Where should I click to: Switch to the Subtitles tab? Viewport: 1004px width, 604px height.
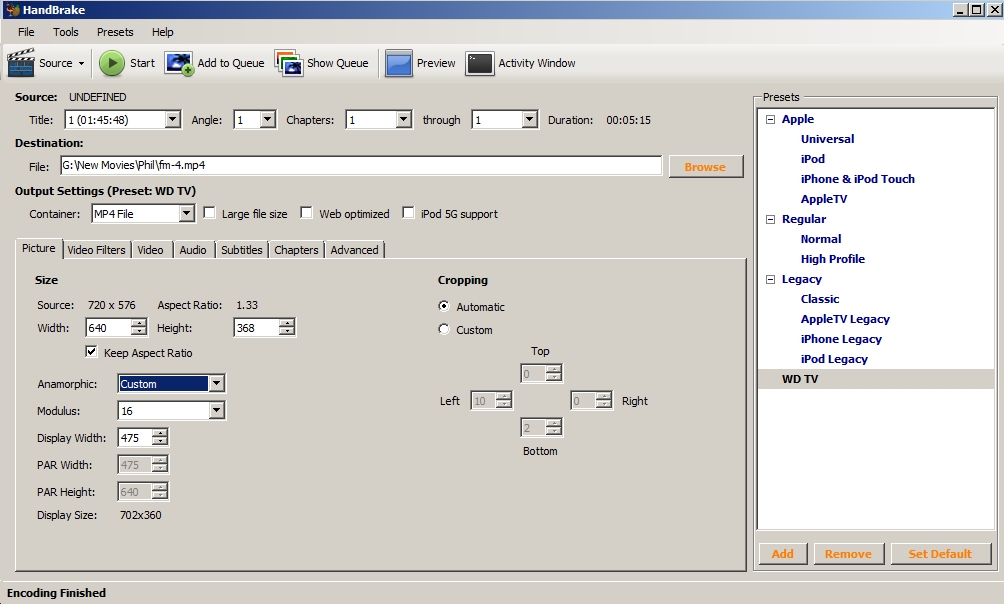pyautogui.click(x=241, y=250)
